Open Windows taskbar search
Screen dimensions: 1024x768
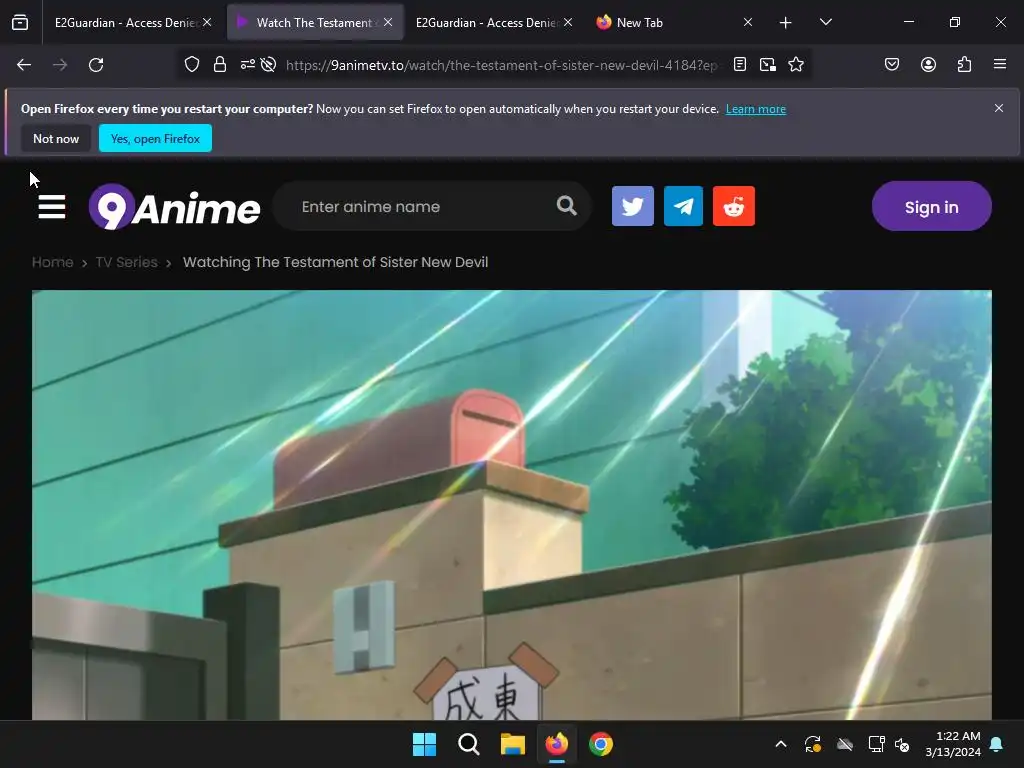pos(469,744)
